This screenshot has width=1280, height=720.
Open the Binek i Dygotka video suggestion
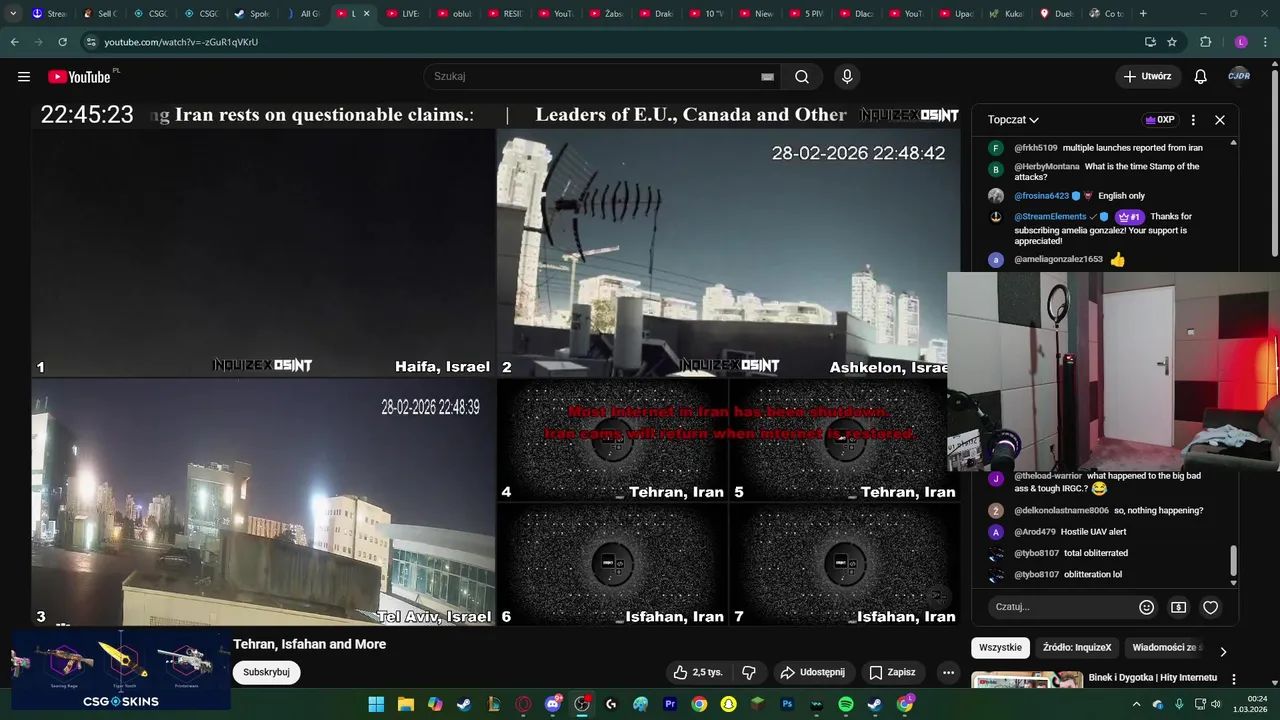coord(1153,678)
